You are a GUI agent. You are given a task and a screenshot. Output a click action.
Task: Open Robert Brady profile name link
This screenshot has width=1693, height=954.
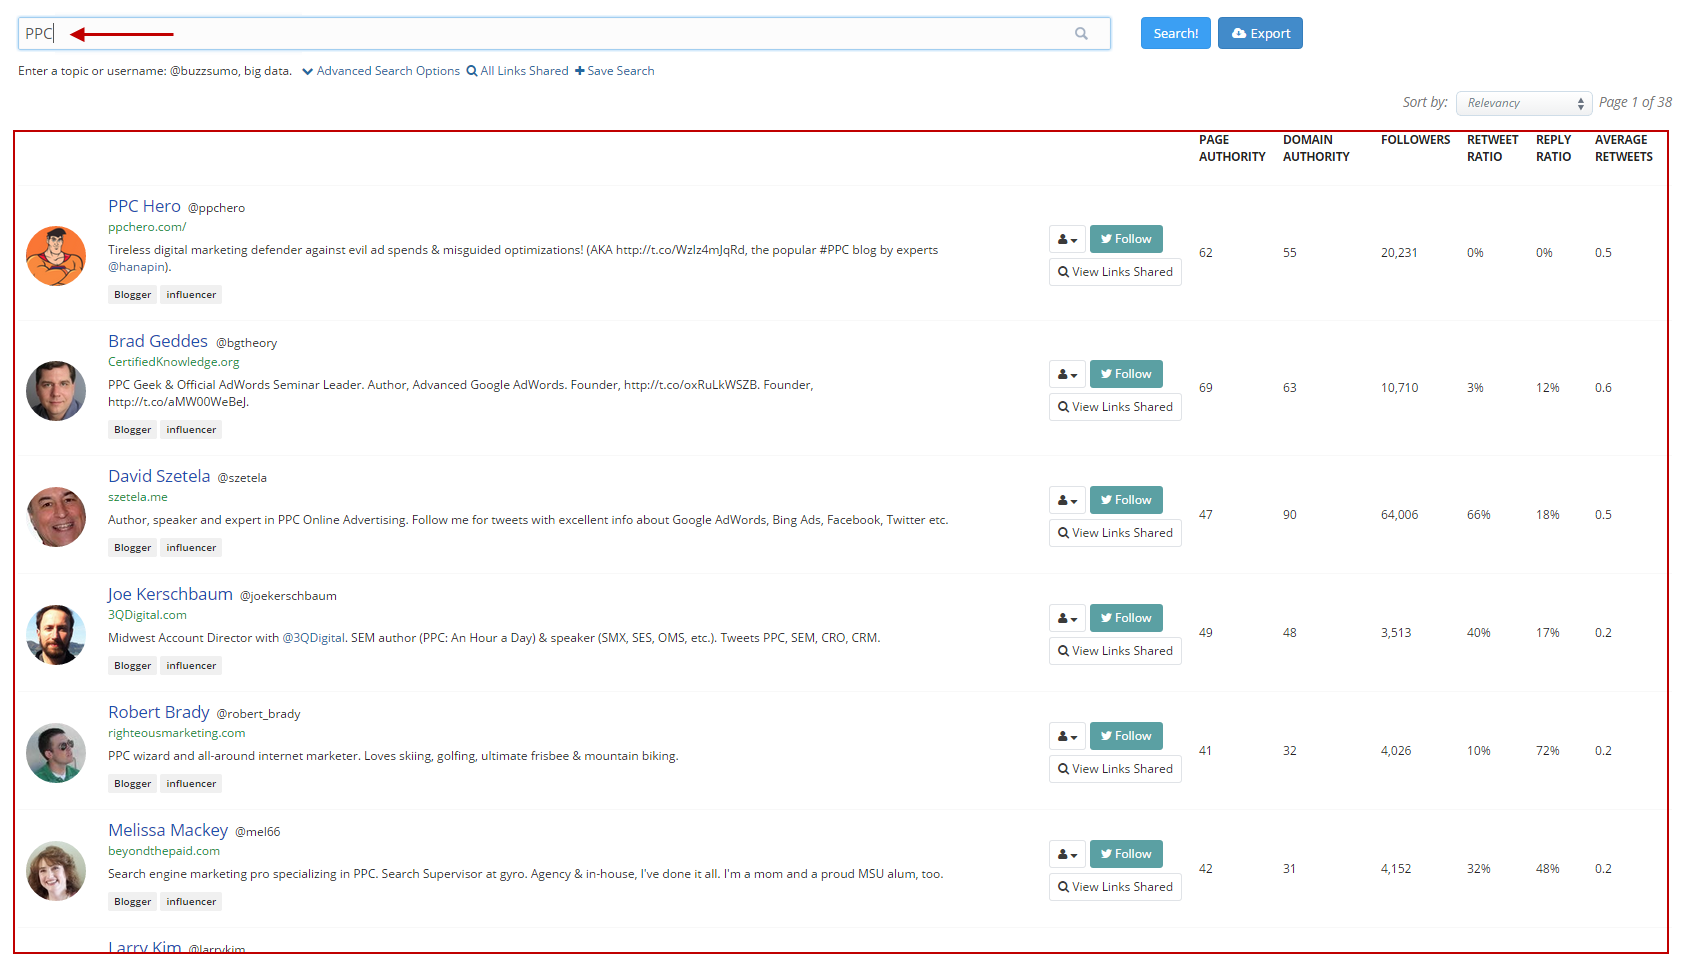[159, 712]
